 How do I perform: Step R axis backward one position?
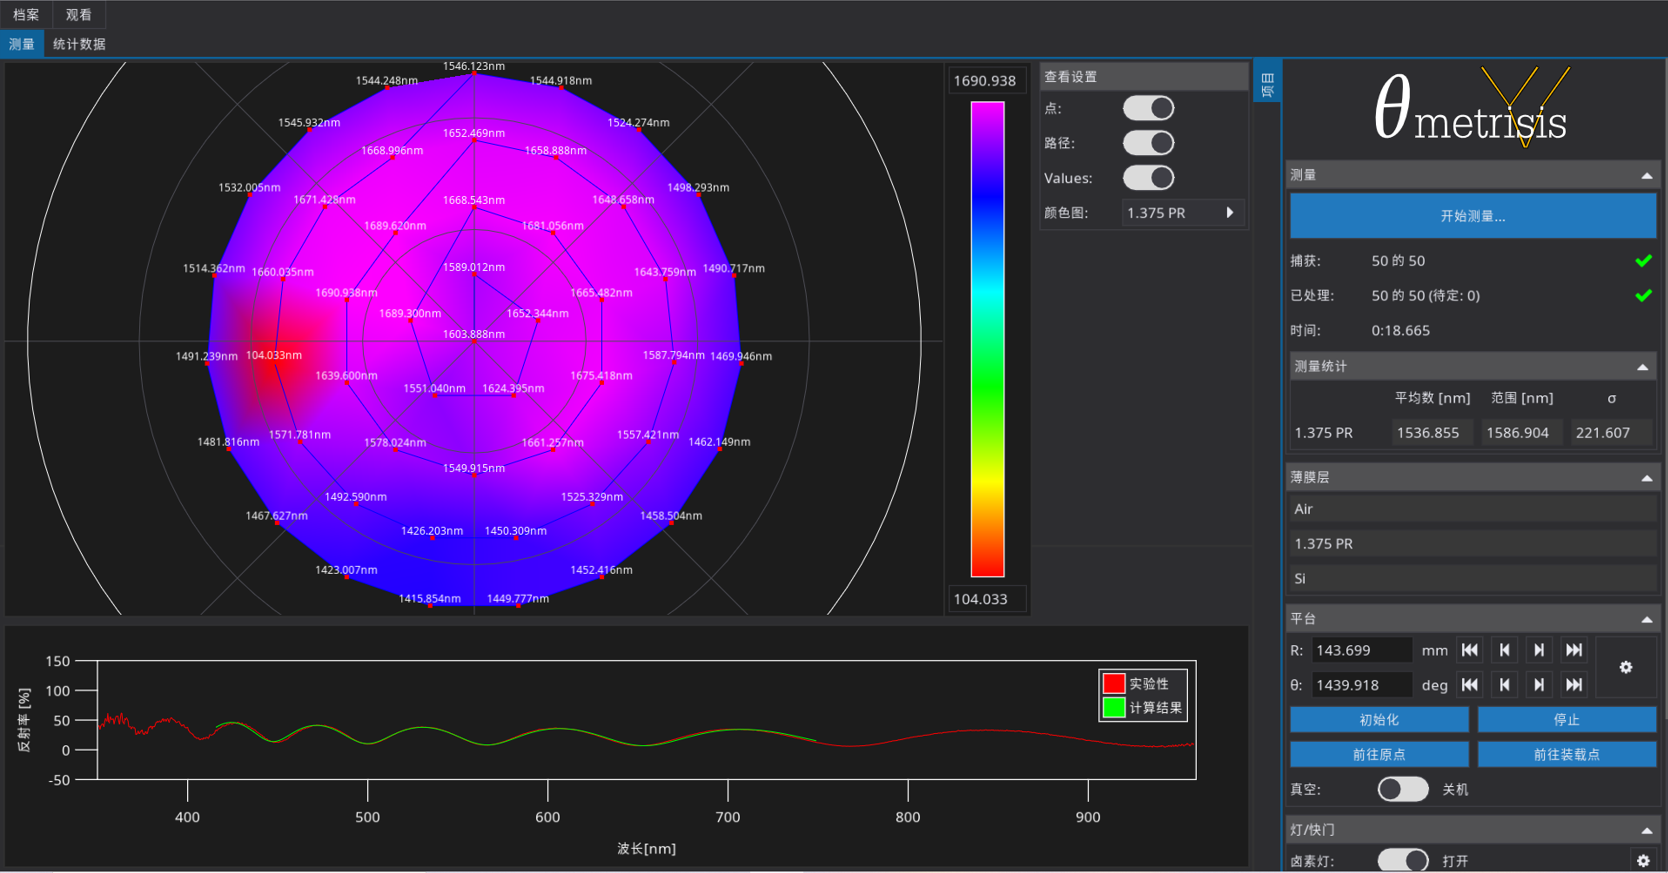tap(1504, 650)
